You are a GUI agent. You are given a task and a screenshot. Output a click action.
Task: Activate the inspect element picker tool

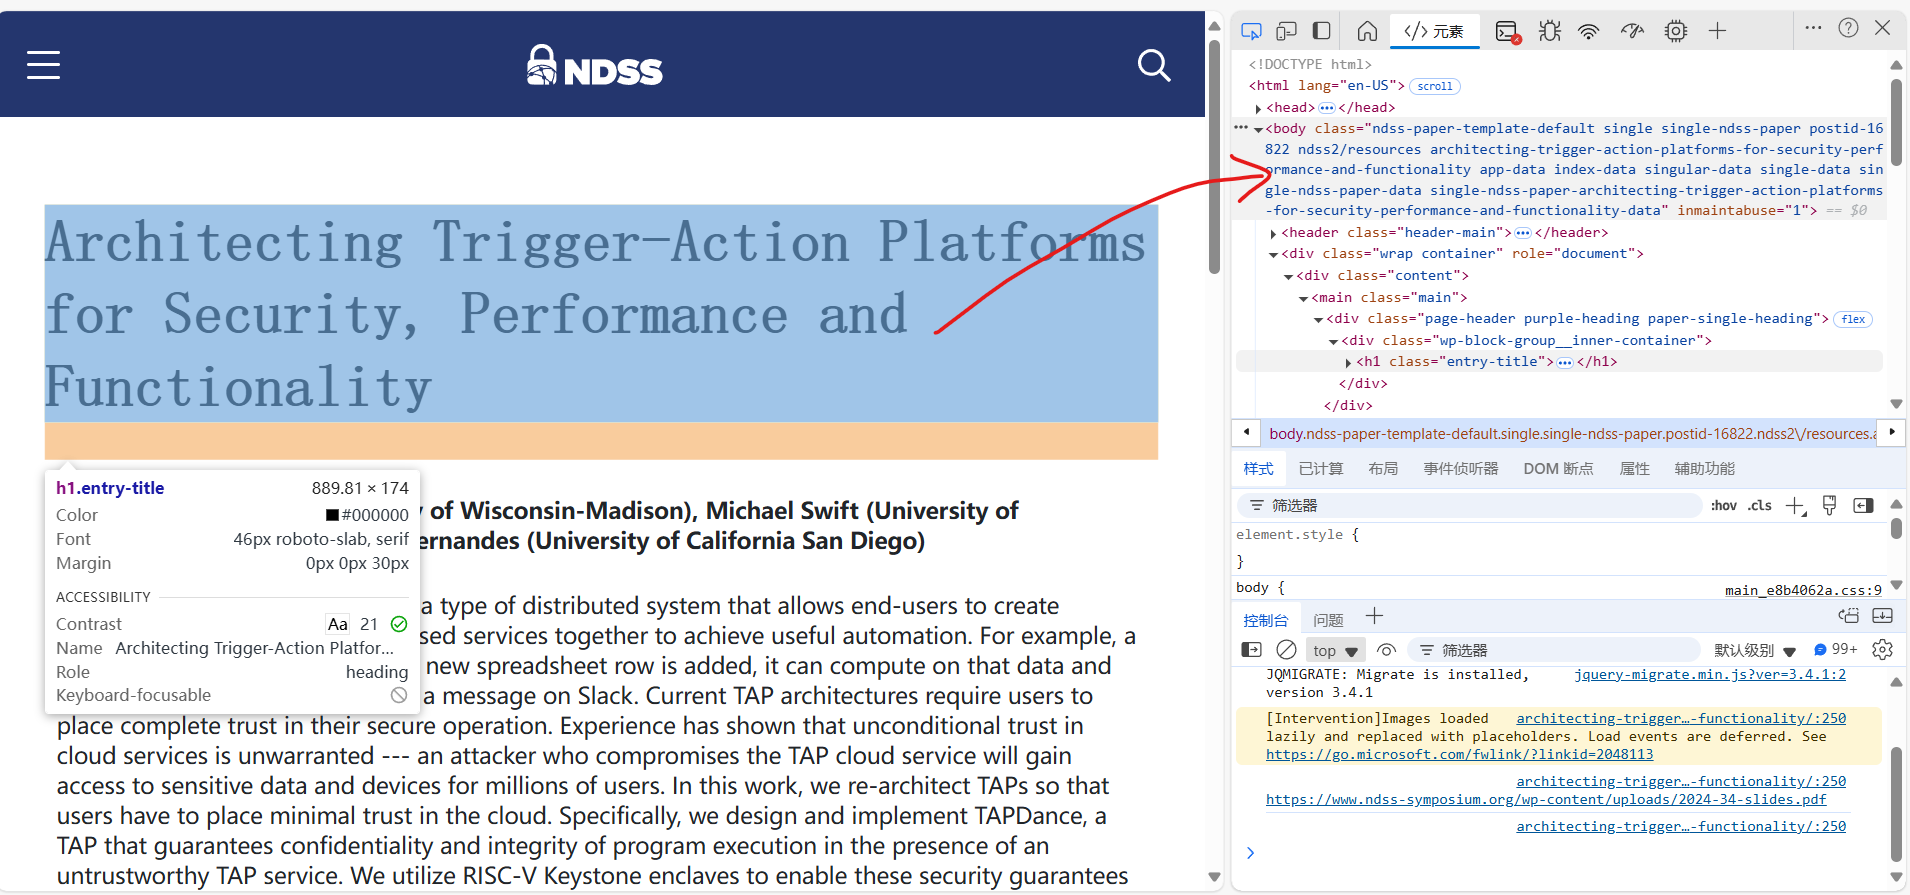click(1251, 31)
